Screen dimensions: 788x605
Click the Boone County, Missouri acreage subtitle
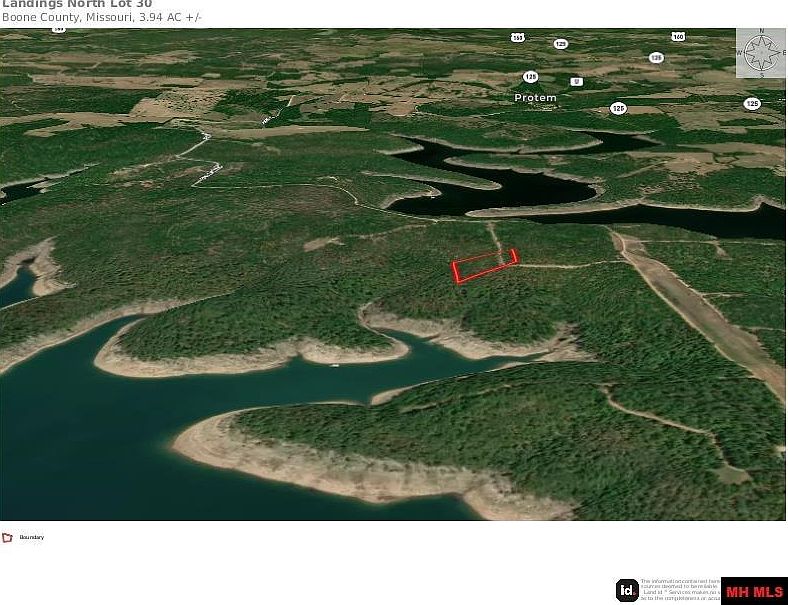pyautogui.click(x=101, y=18)
